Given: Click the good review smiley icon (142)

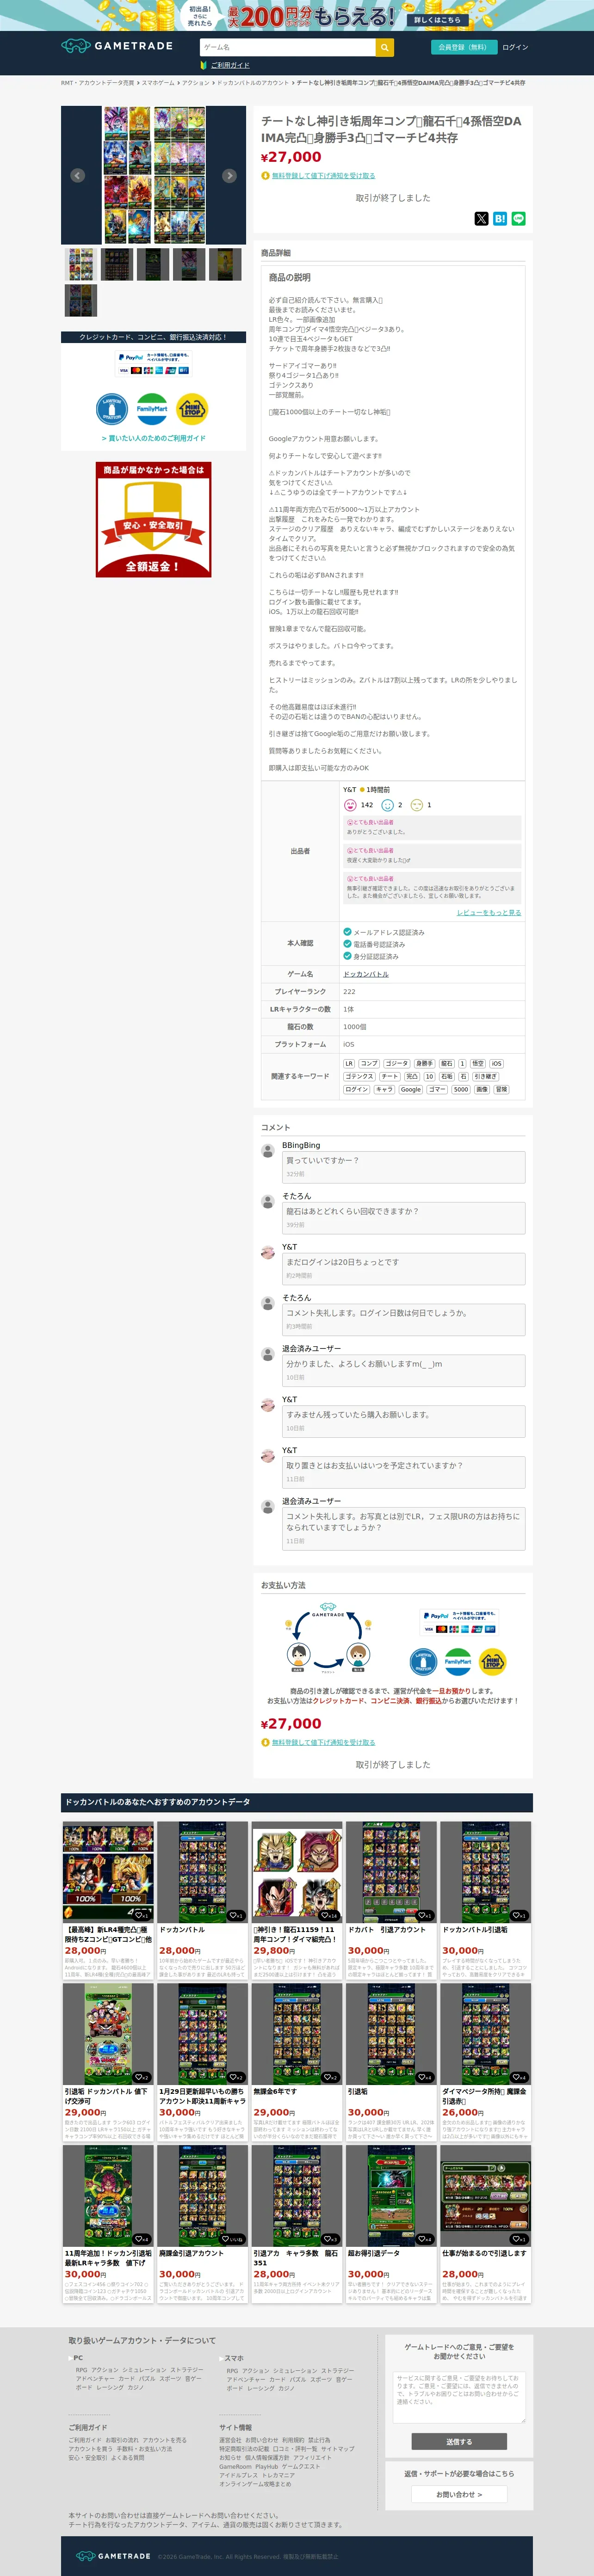Looking at the screenshot, I should 350,805.
